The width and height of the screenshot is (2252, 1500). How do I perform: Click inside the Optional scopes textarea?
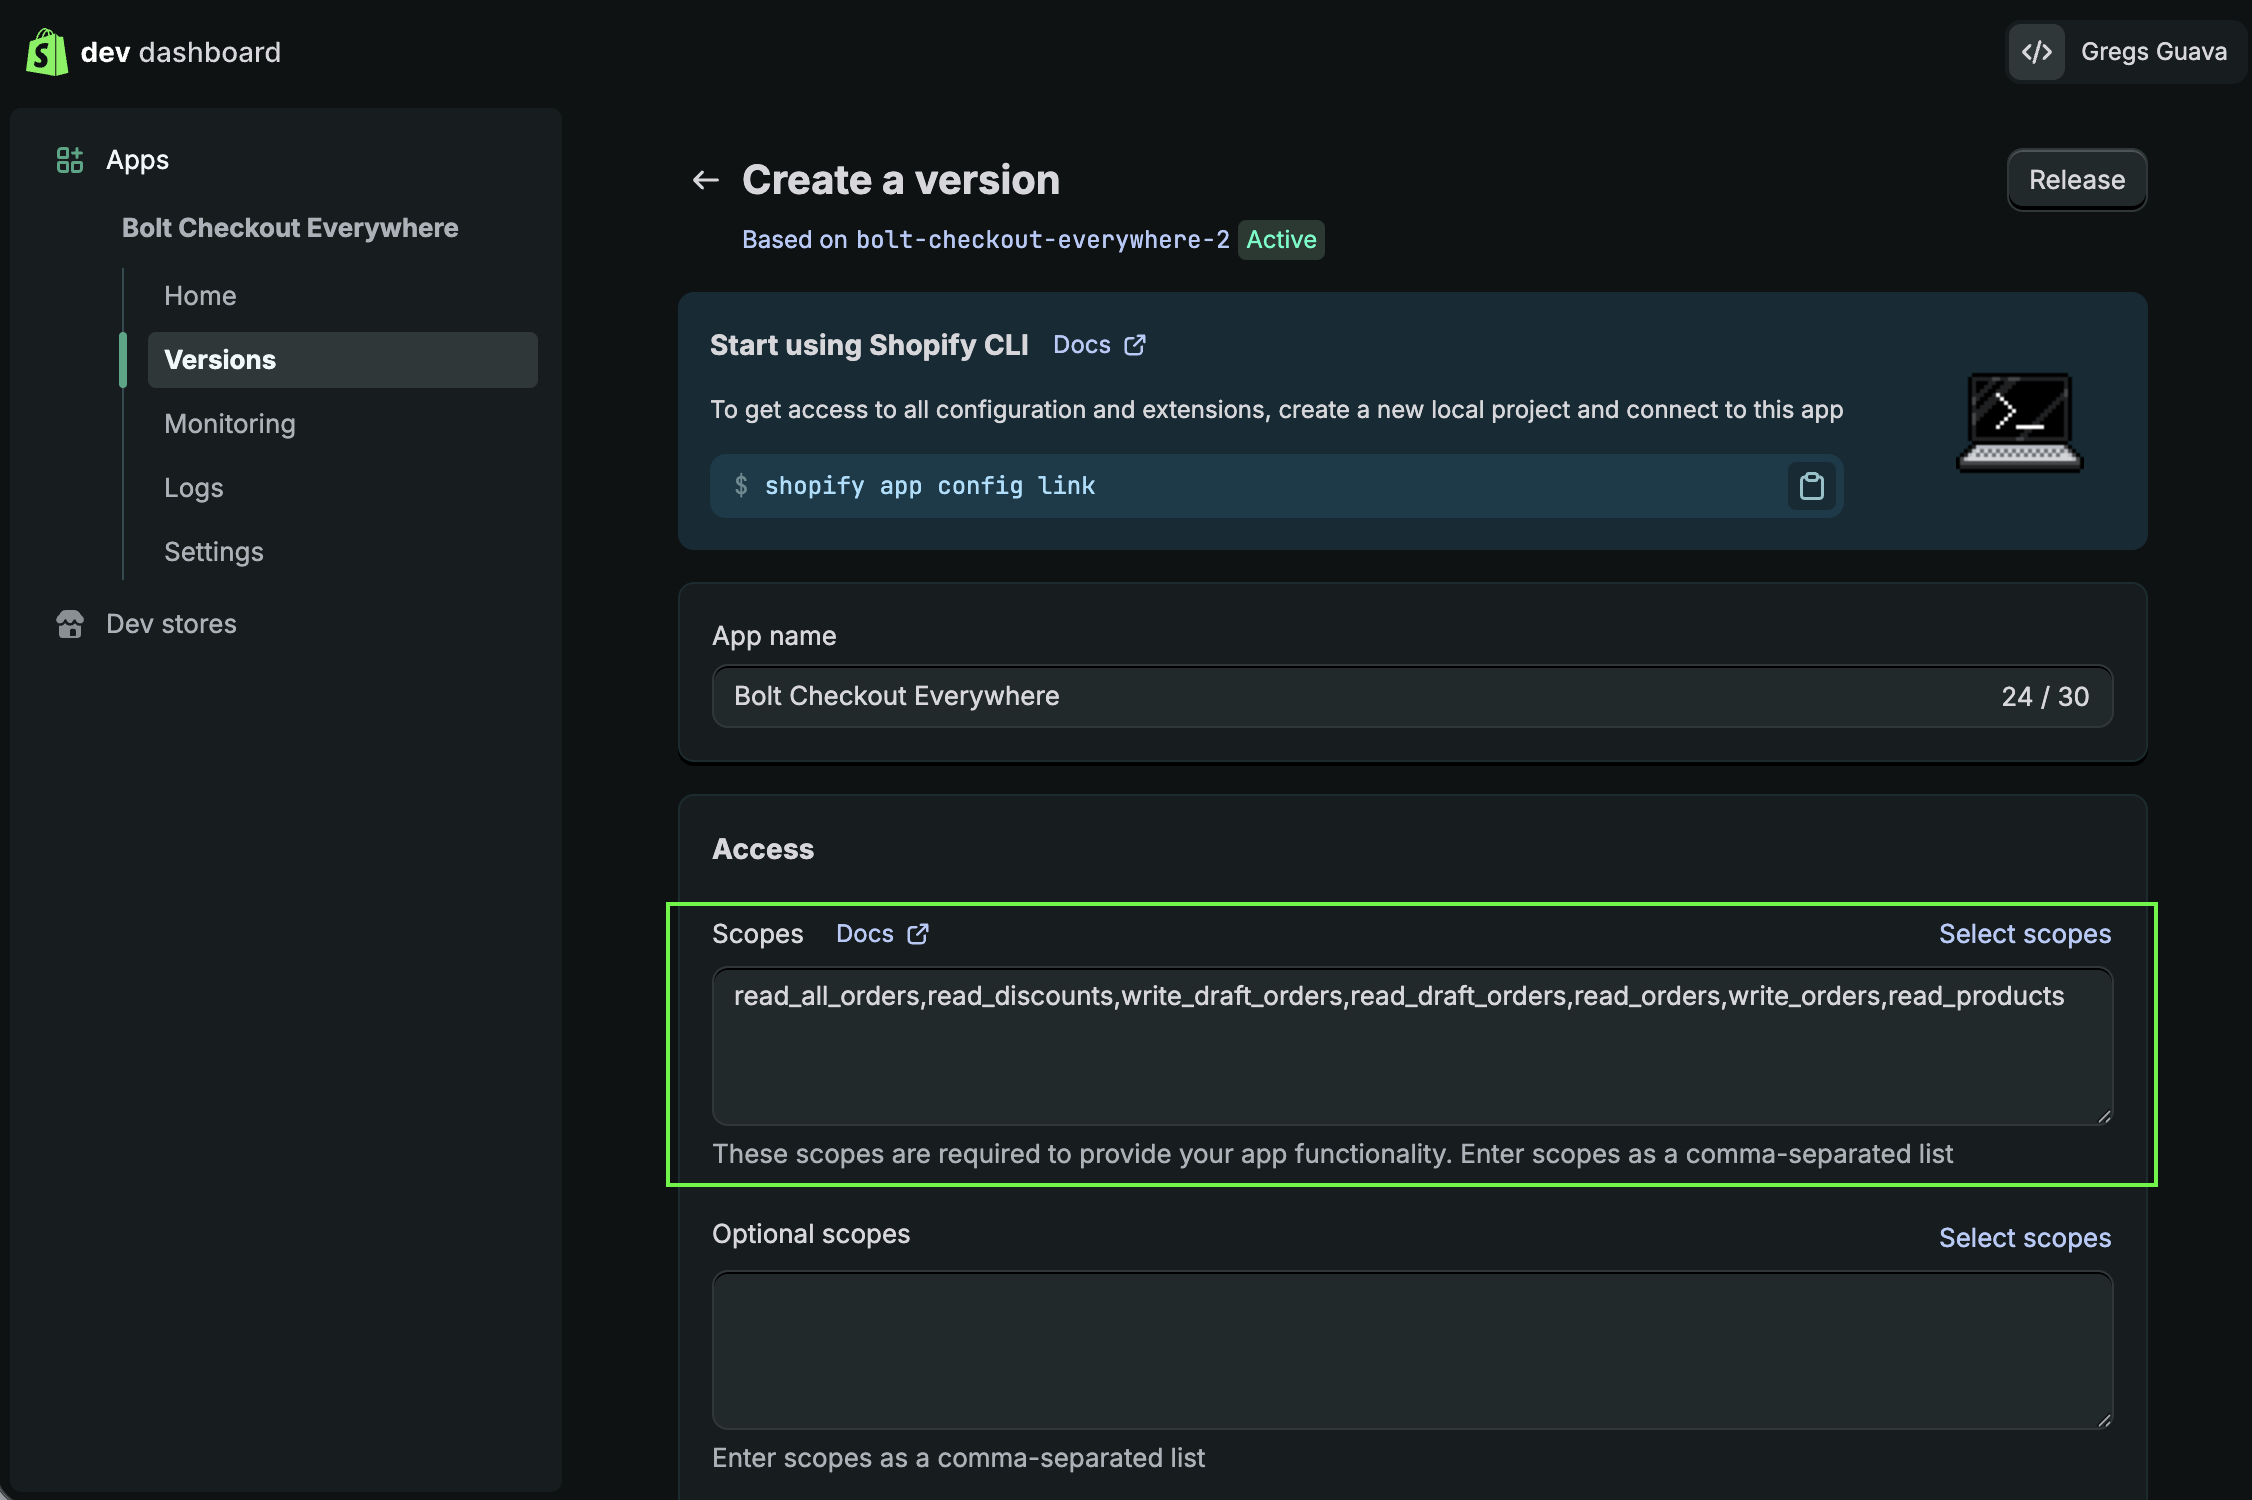pyautogui.click(x=1410, y=1350)
